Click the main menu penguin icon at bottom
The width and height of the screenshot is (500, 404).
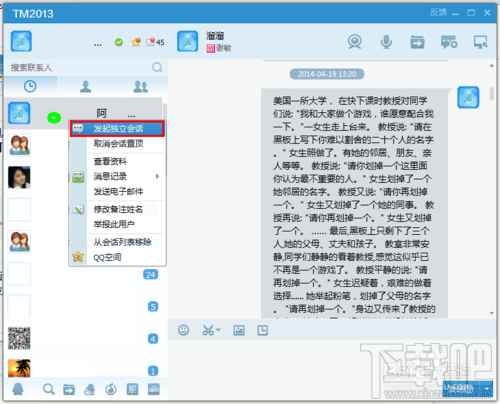click(x=18, y=389)
